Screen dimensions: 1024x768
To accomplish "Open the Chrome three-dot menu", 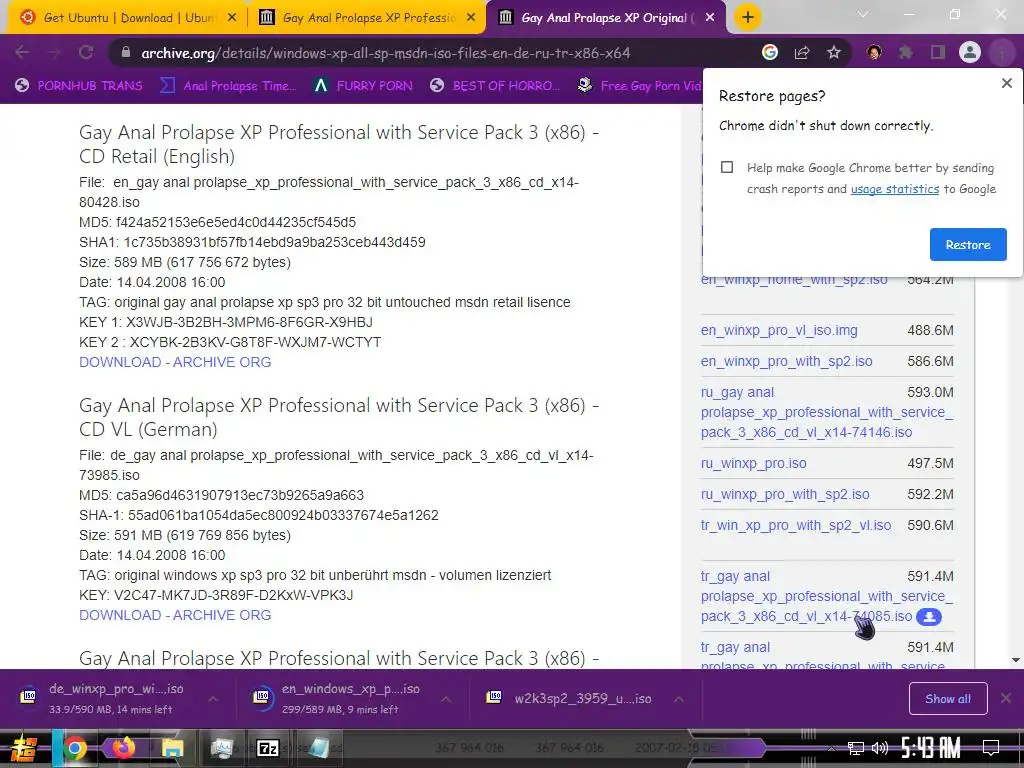I will click(x=1002, y=53).
